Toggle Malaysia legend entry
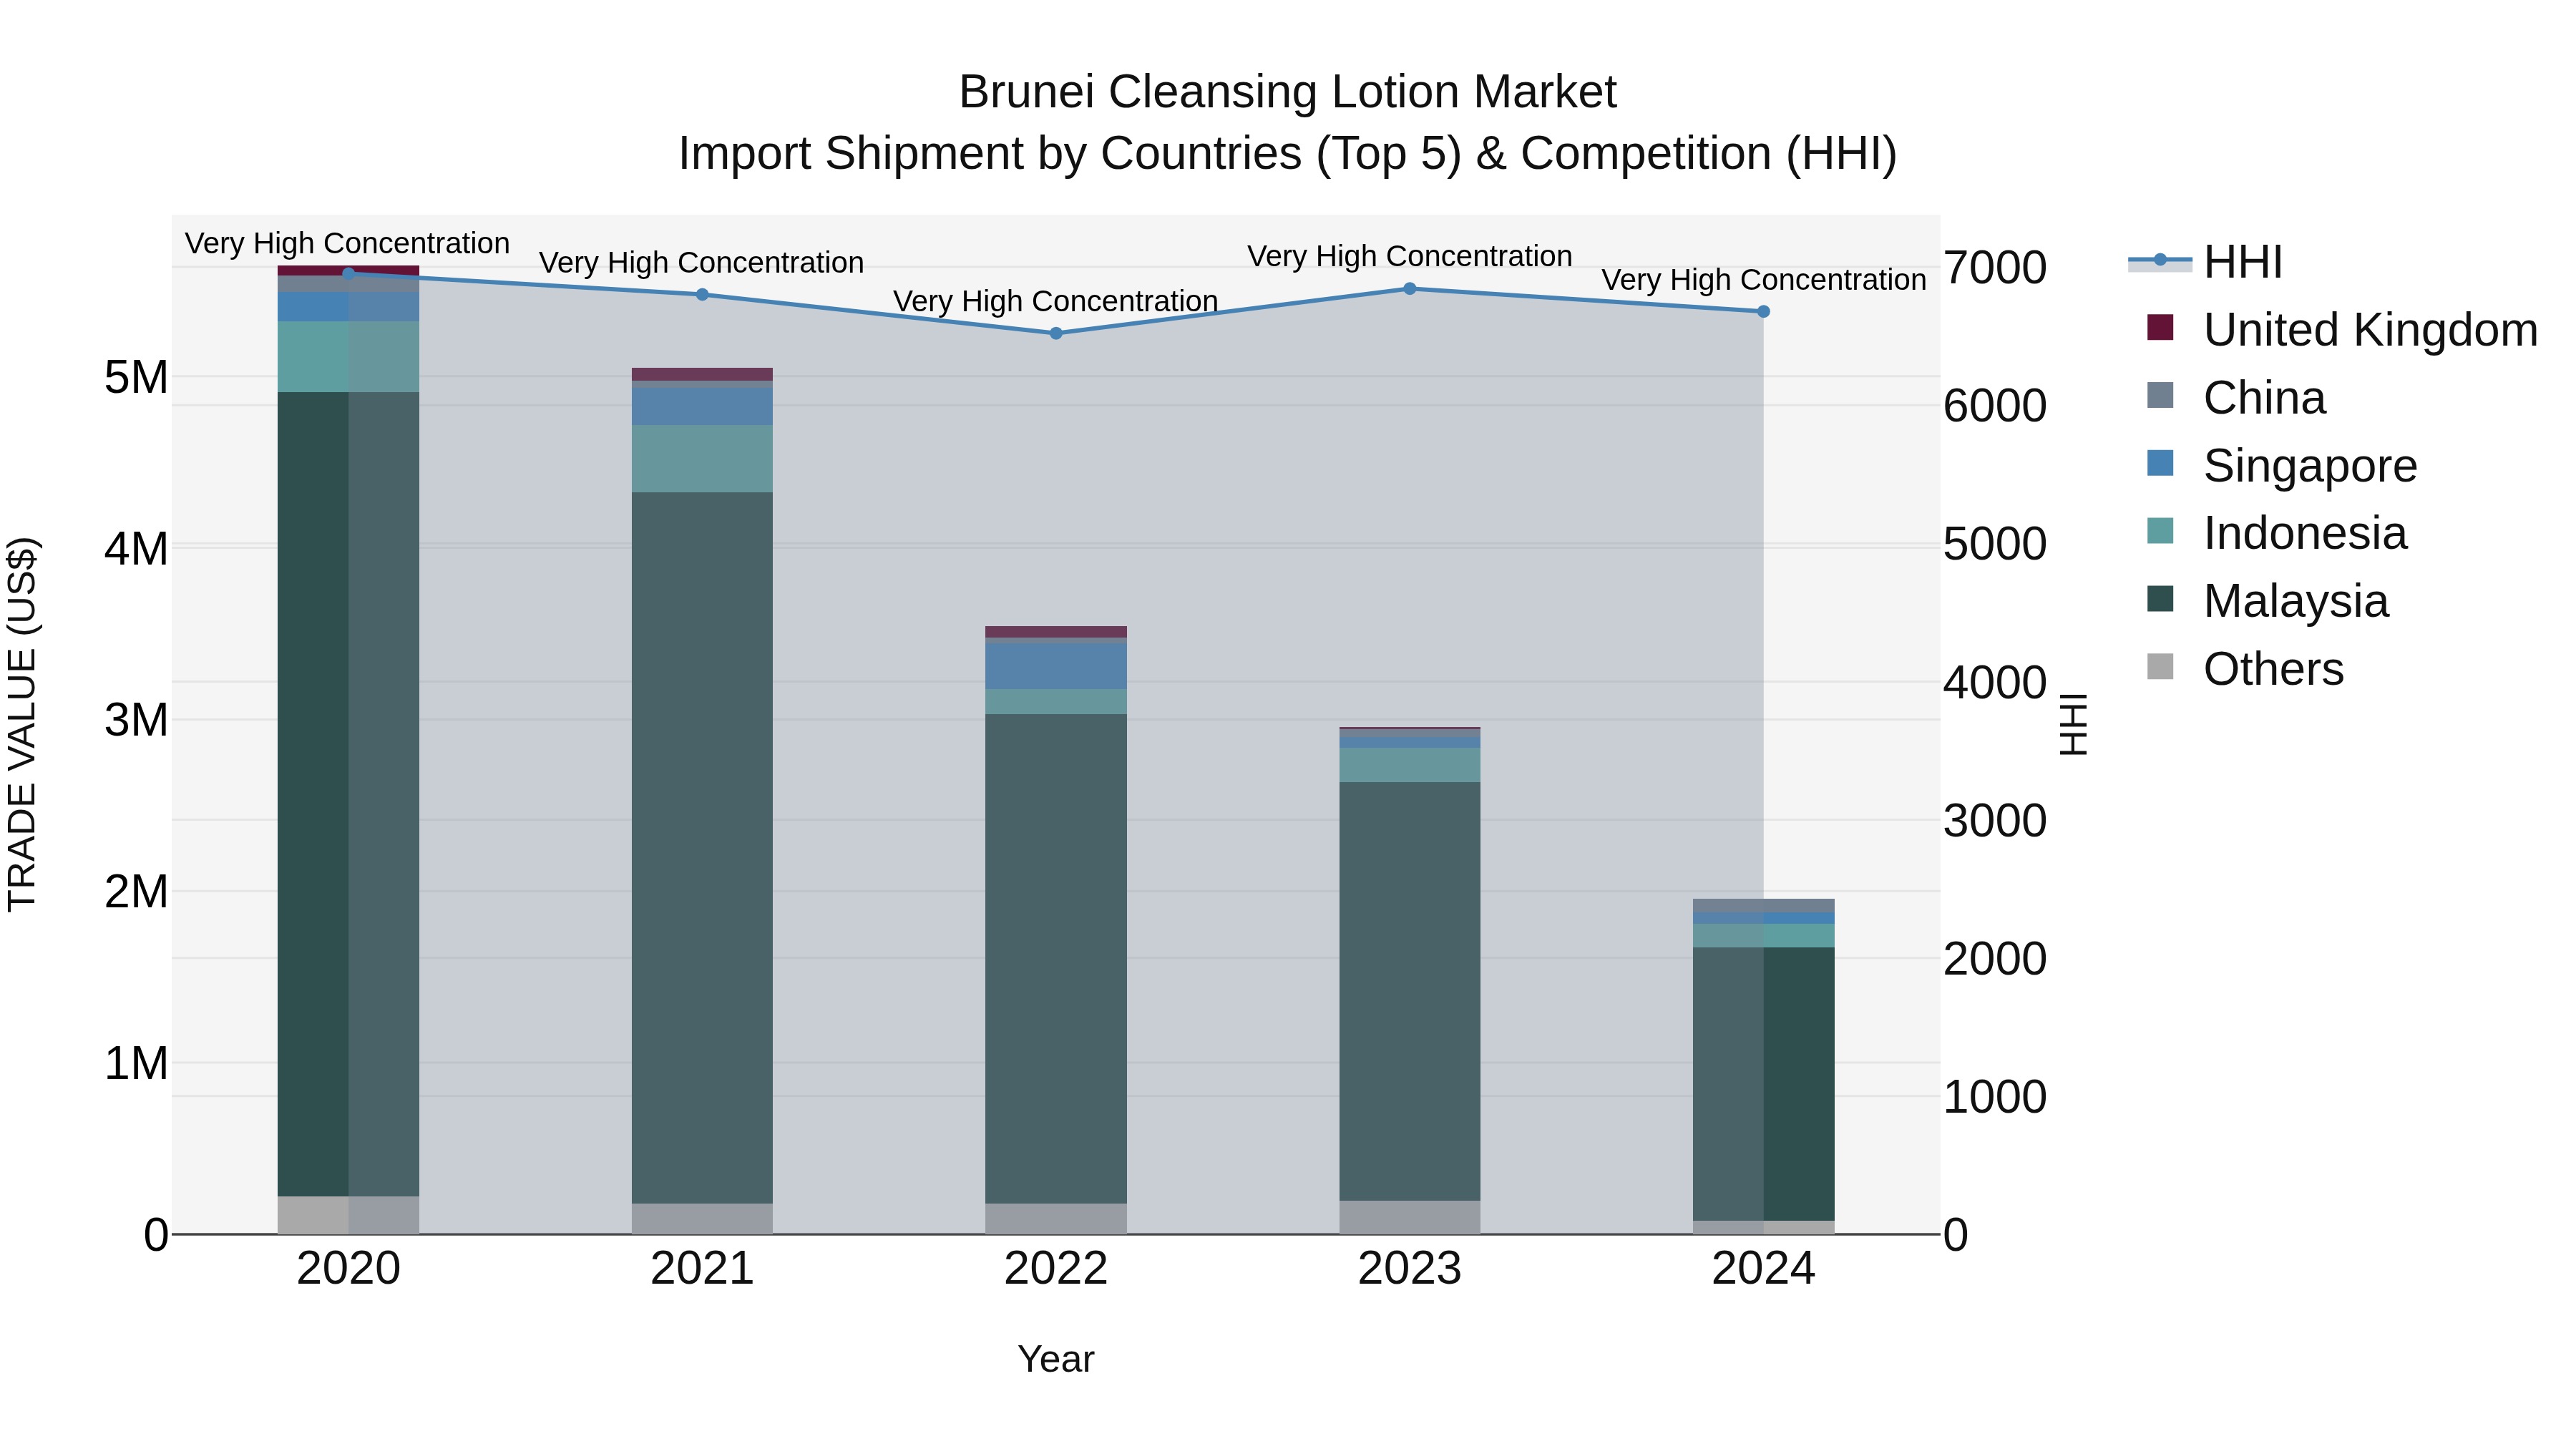The width and height of the screenshot is (2576, 1449). tap(2267, 601)
